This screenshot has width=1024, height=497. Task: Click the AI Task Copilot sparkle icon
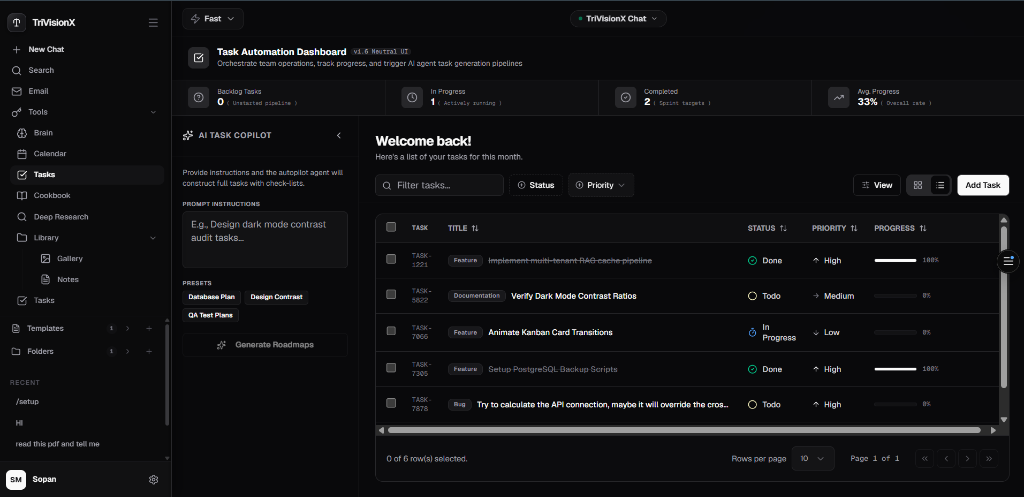(188, 135)
